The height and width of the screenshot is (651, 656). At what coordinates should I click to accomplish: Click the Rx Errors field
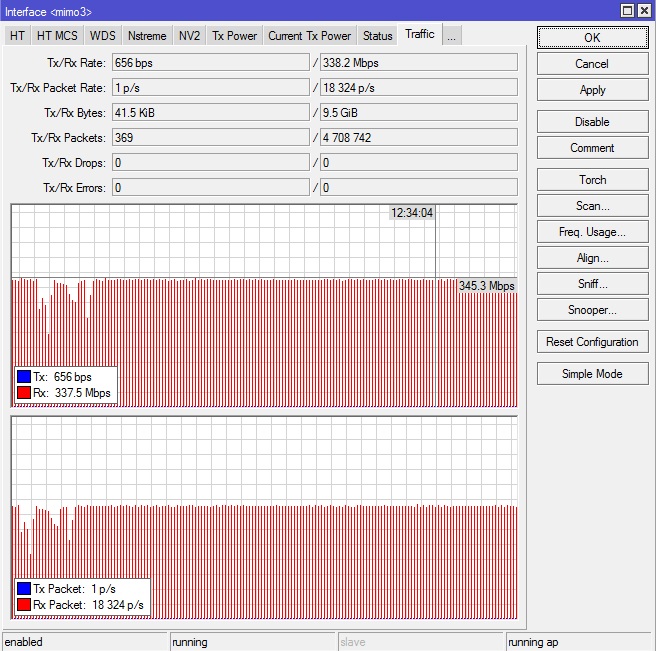(419, 188)
